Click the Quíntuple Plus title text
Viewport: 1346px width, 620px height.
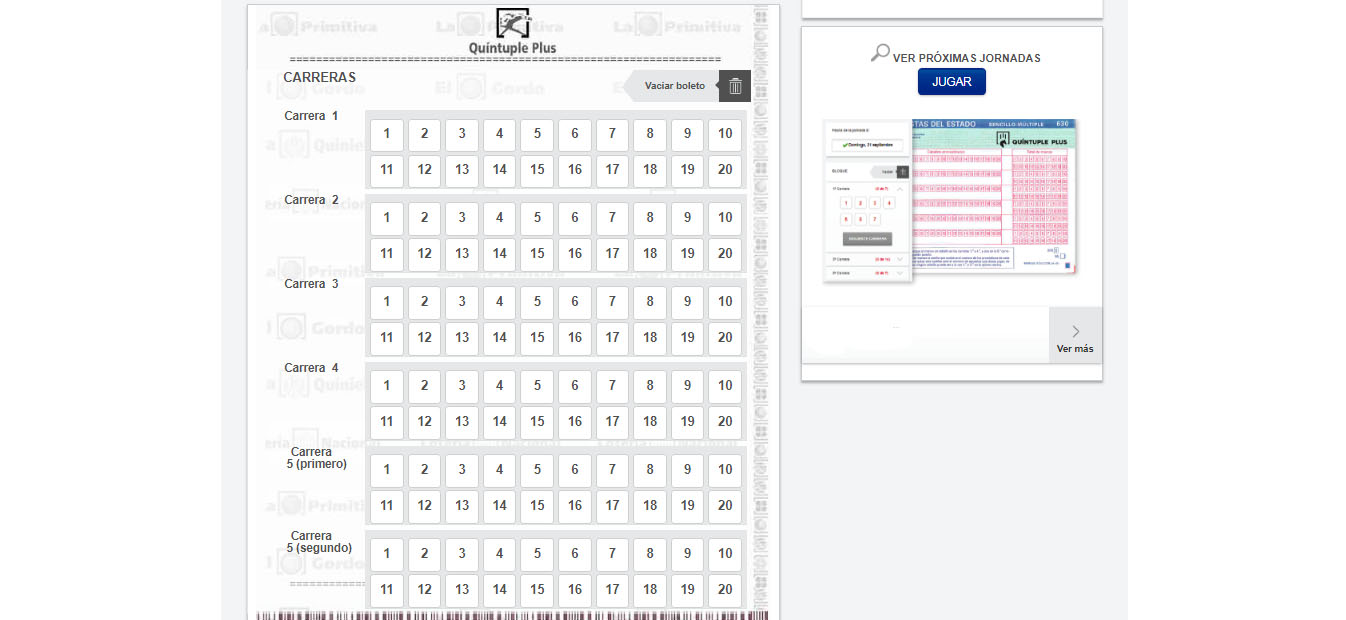(x=513, y=48)
